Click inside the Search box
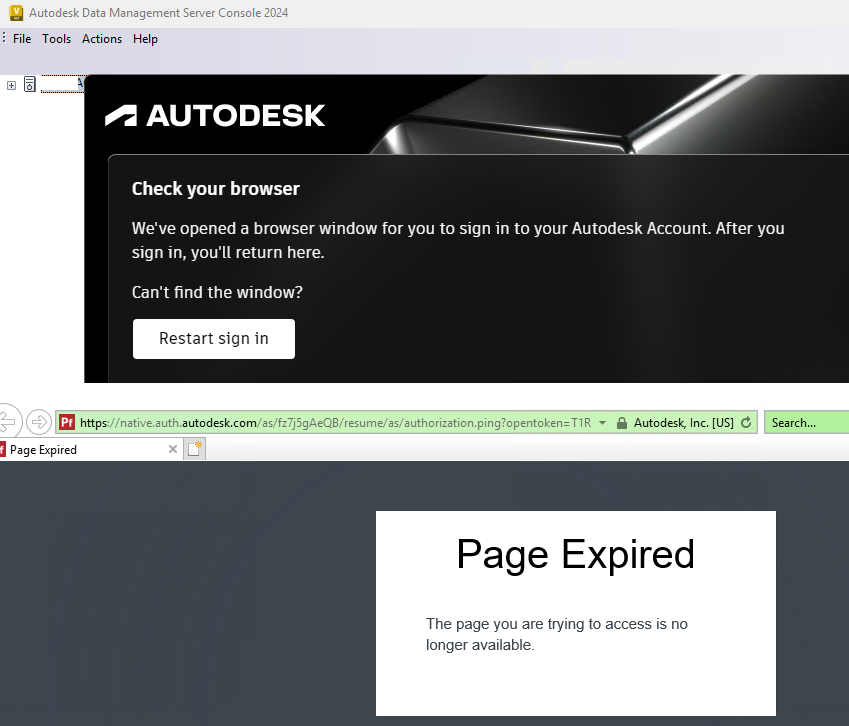This screenshot has width=849, height=726. tap(806, 421)
